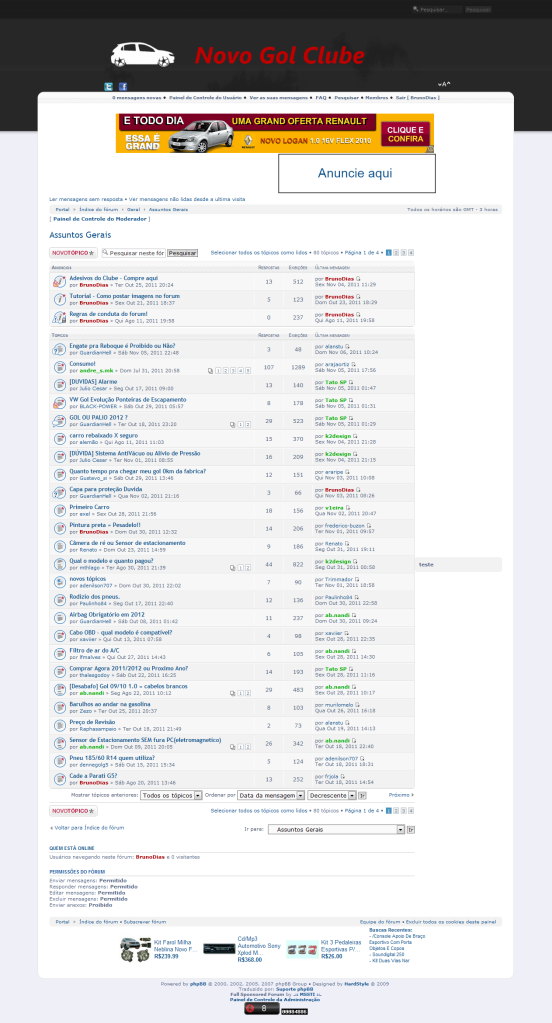The image size is (552, 1023).
Task: Open the Data da mensagem sort dropdown
Action: point(271,795)
